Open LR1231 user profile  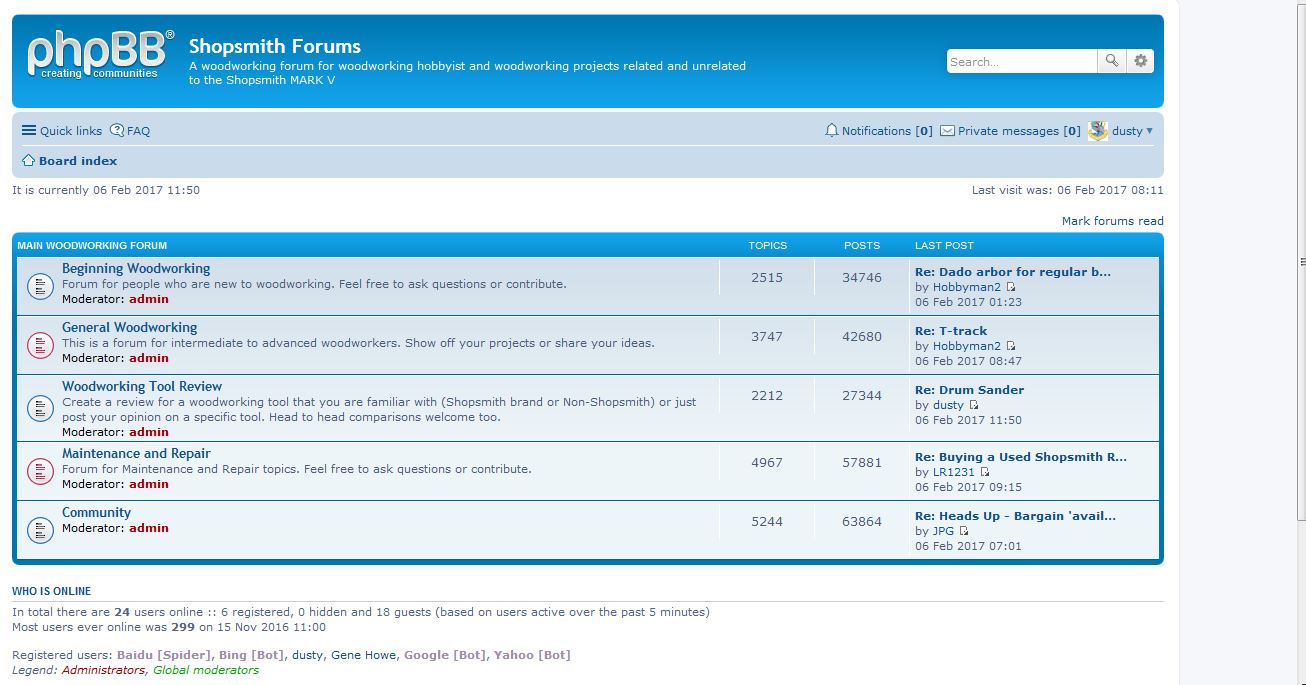pyautogui.click(x=954, y=472)
